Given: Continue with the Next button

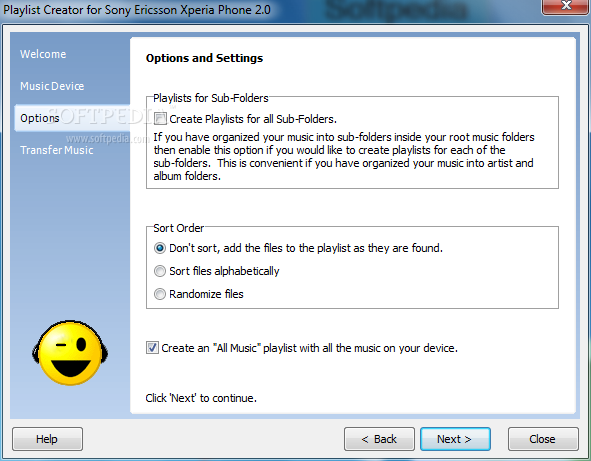Looking at the screenshot, I should tap(455, 439).
